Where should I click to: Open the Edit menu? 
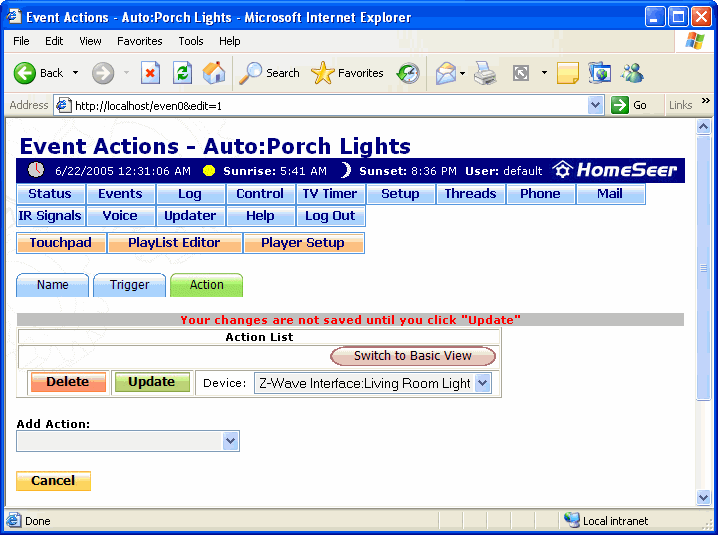click(54, 41)
